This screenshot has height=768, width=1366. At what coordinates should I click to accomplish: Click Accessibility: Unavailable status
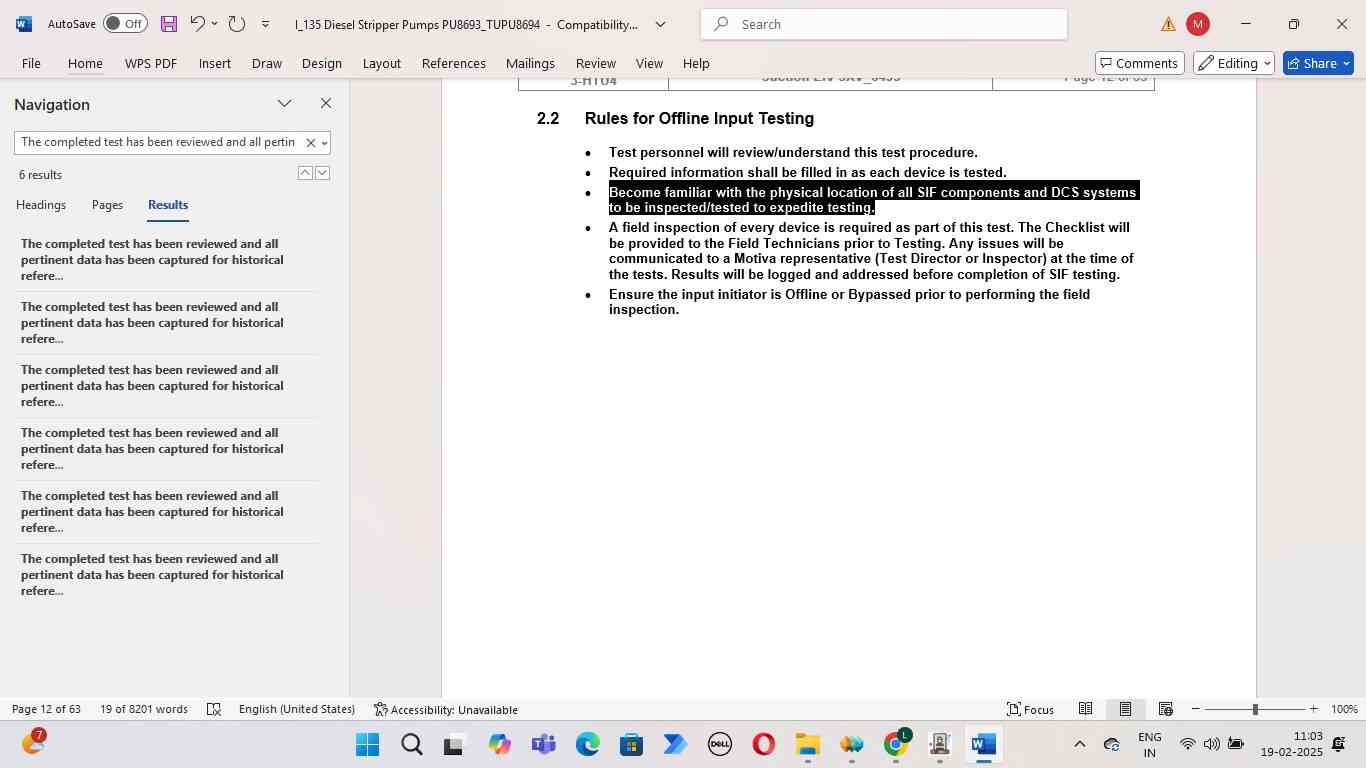[x=446, y=709]
